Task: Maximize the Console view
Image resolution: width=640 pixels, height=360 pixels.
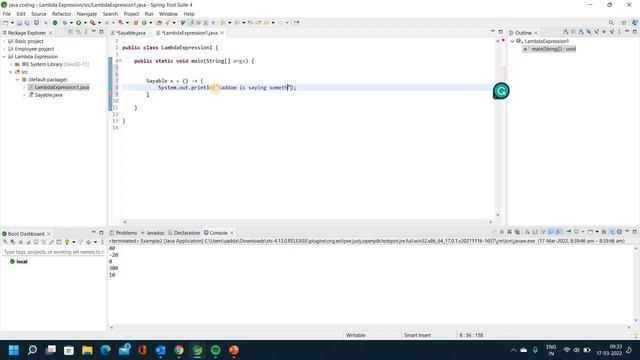Action: coord(635,232)
